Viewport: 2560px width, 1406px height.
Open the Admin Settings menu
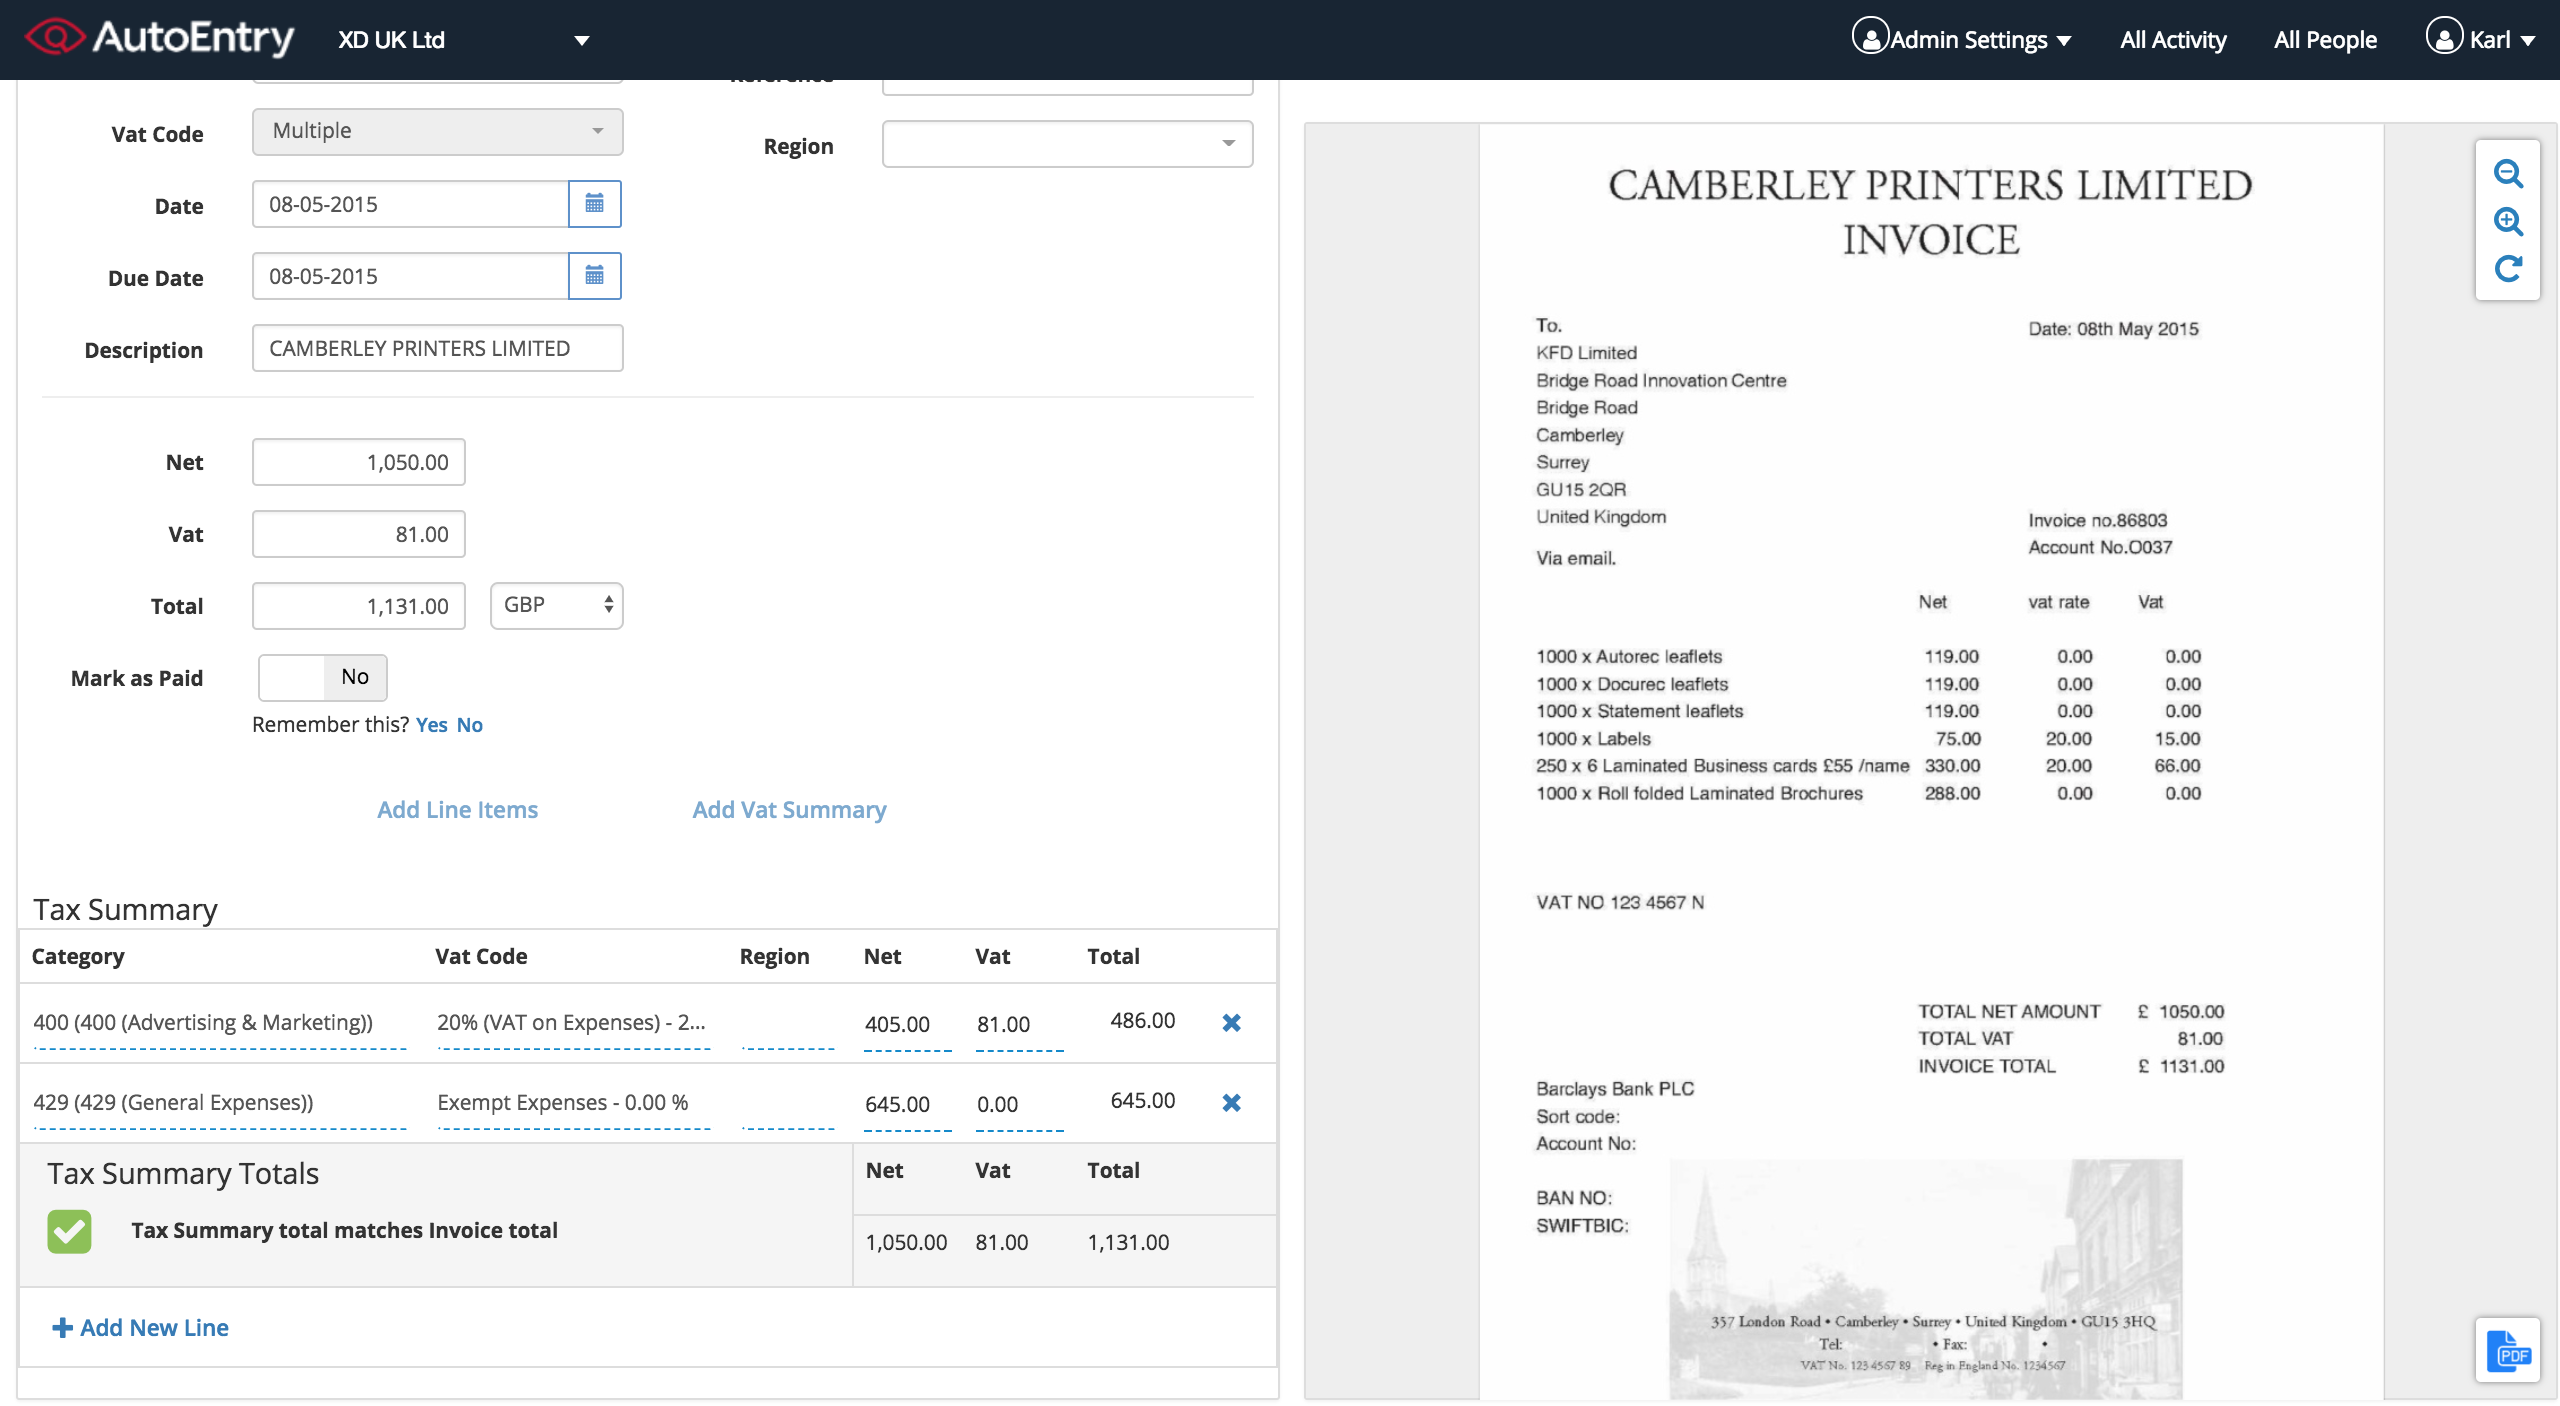(1962, 40)
